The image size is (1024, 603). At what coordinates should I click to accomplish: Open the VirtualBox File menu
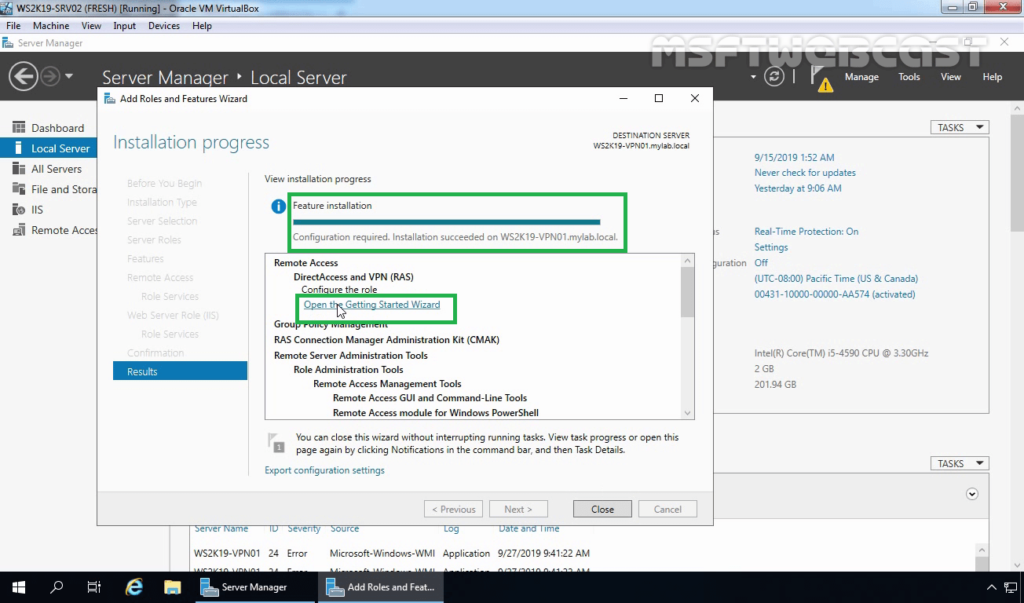click(13, 25)
